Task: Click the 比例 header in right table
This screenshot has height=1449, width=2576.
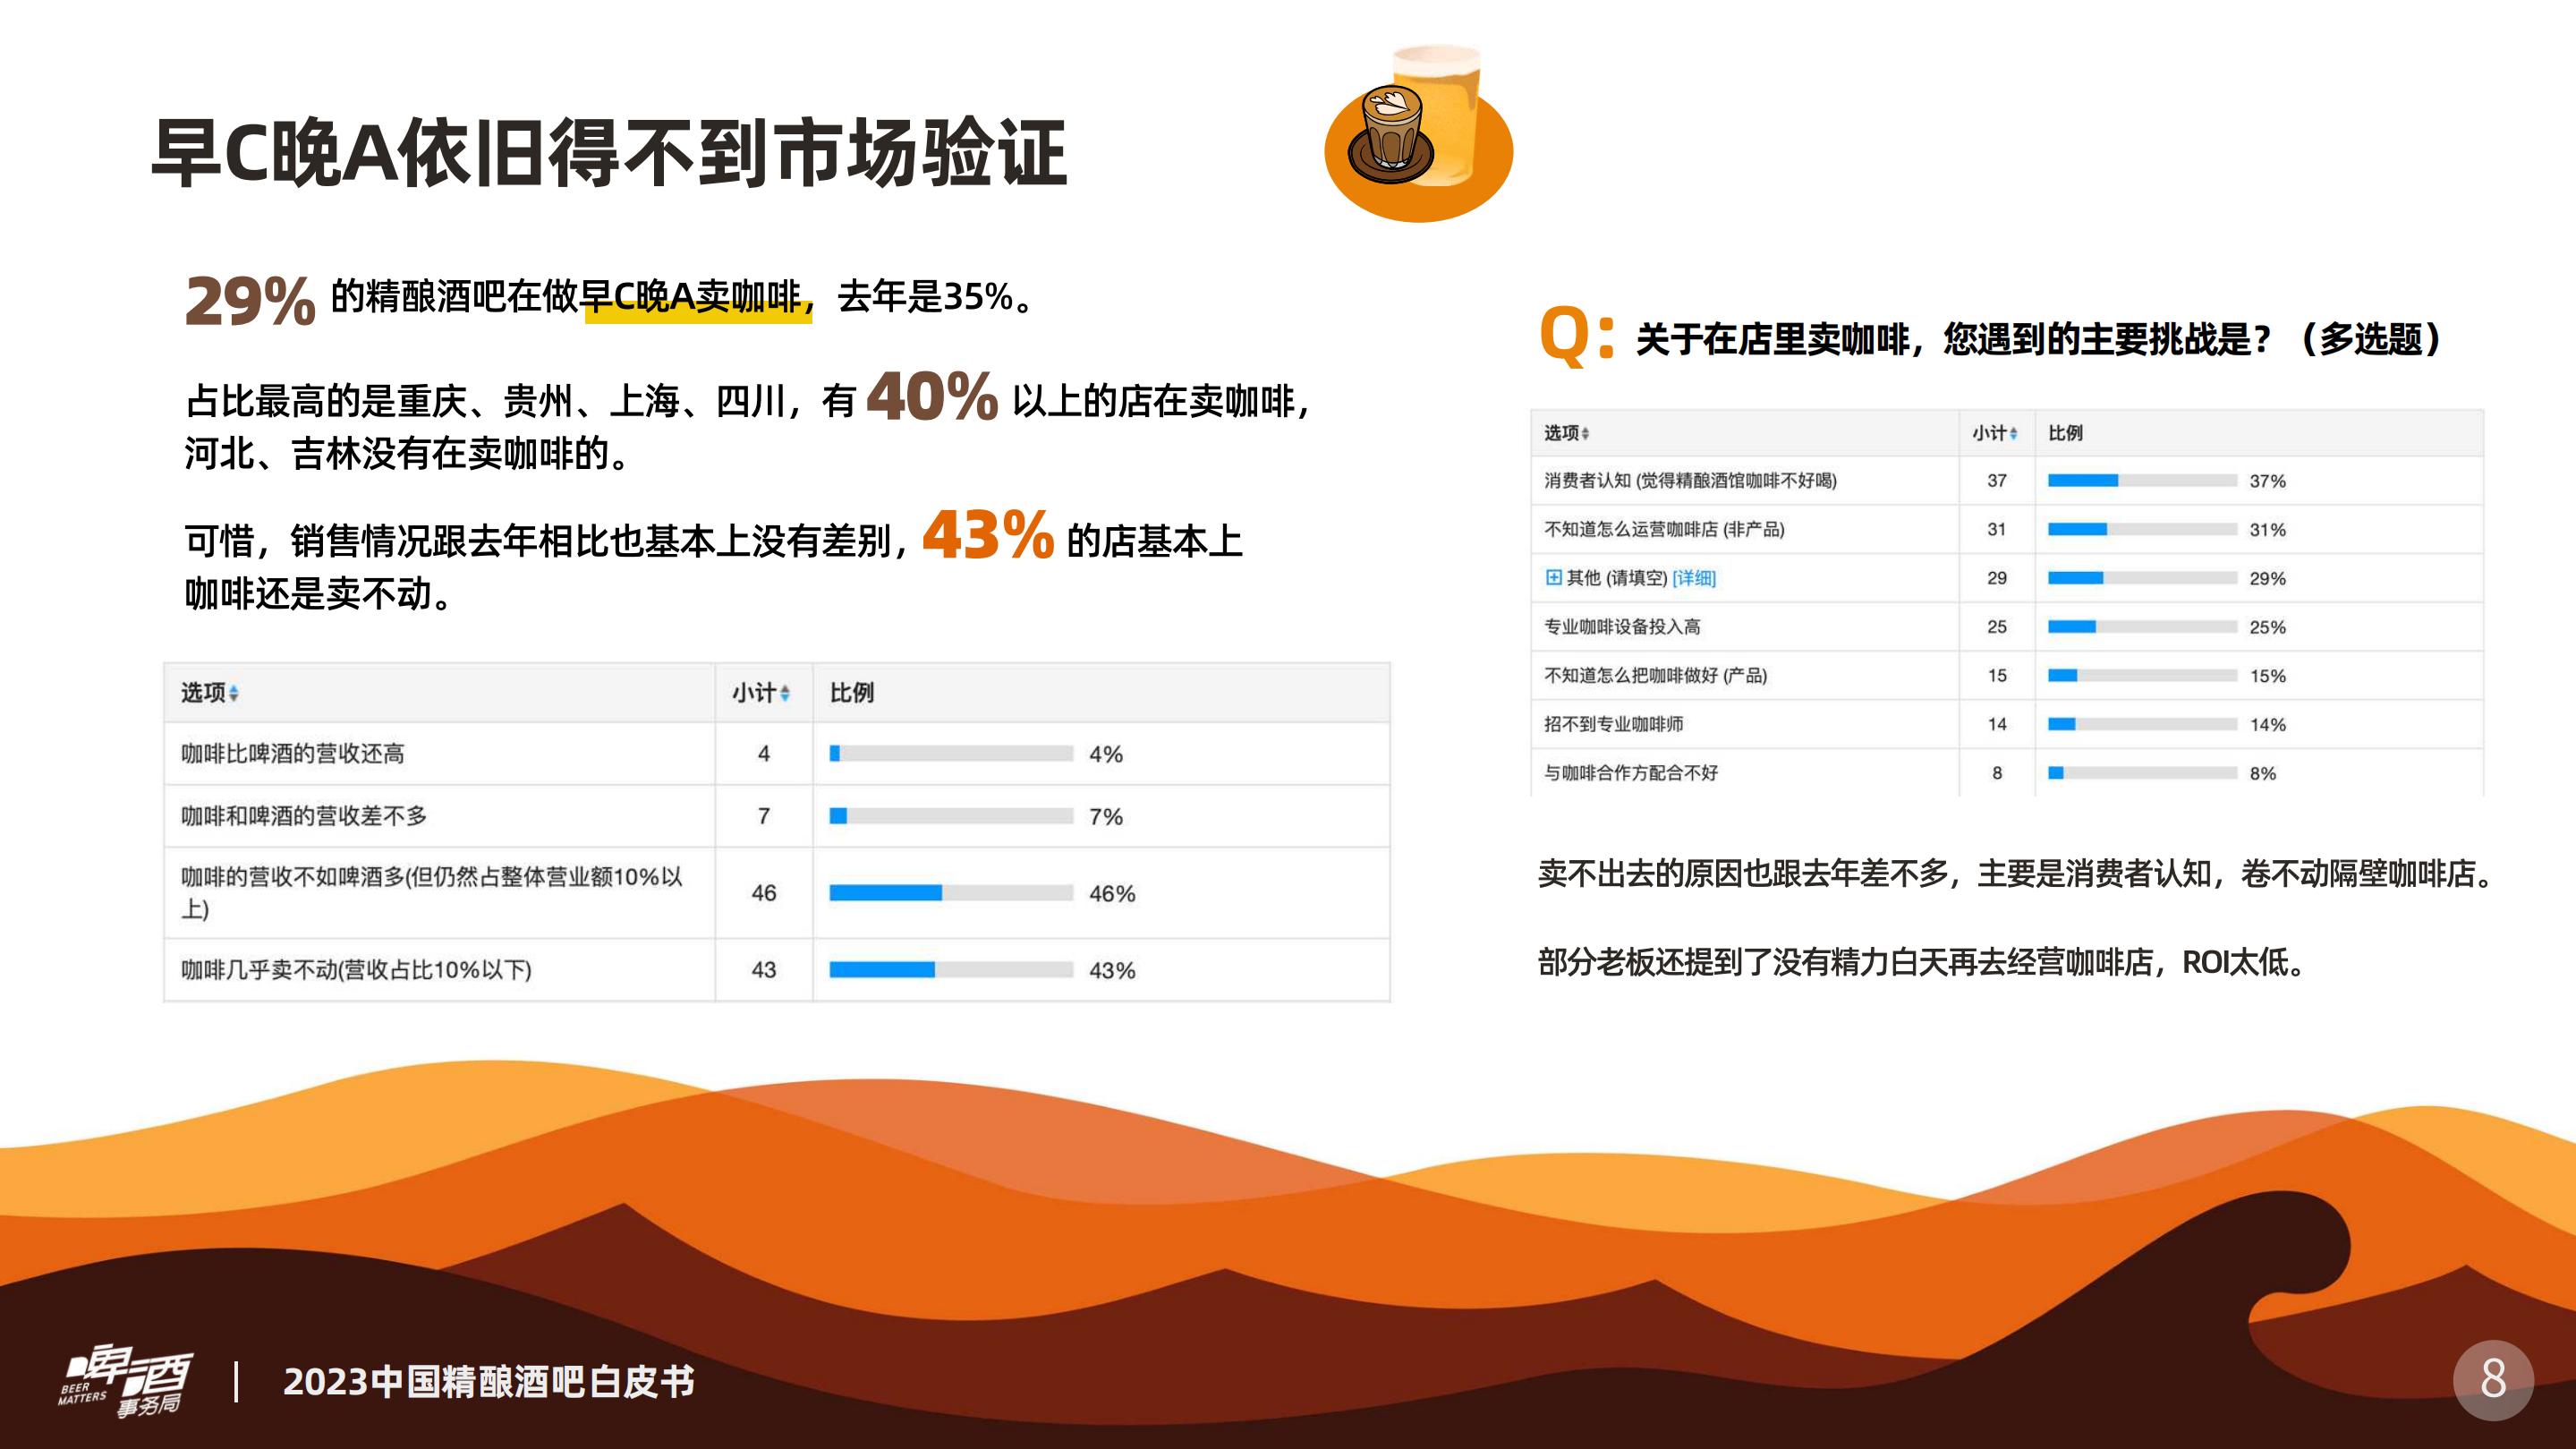Action: pyautogui.click(x=2065, y=433)
